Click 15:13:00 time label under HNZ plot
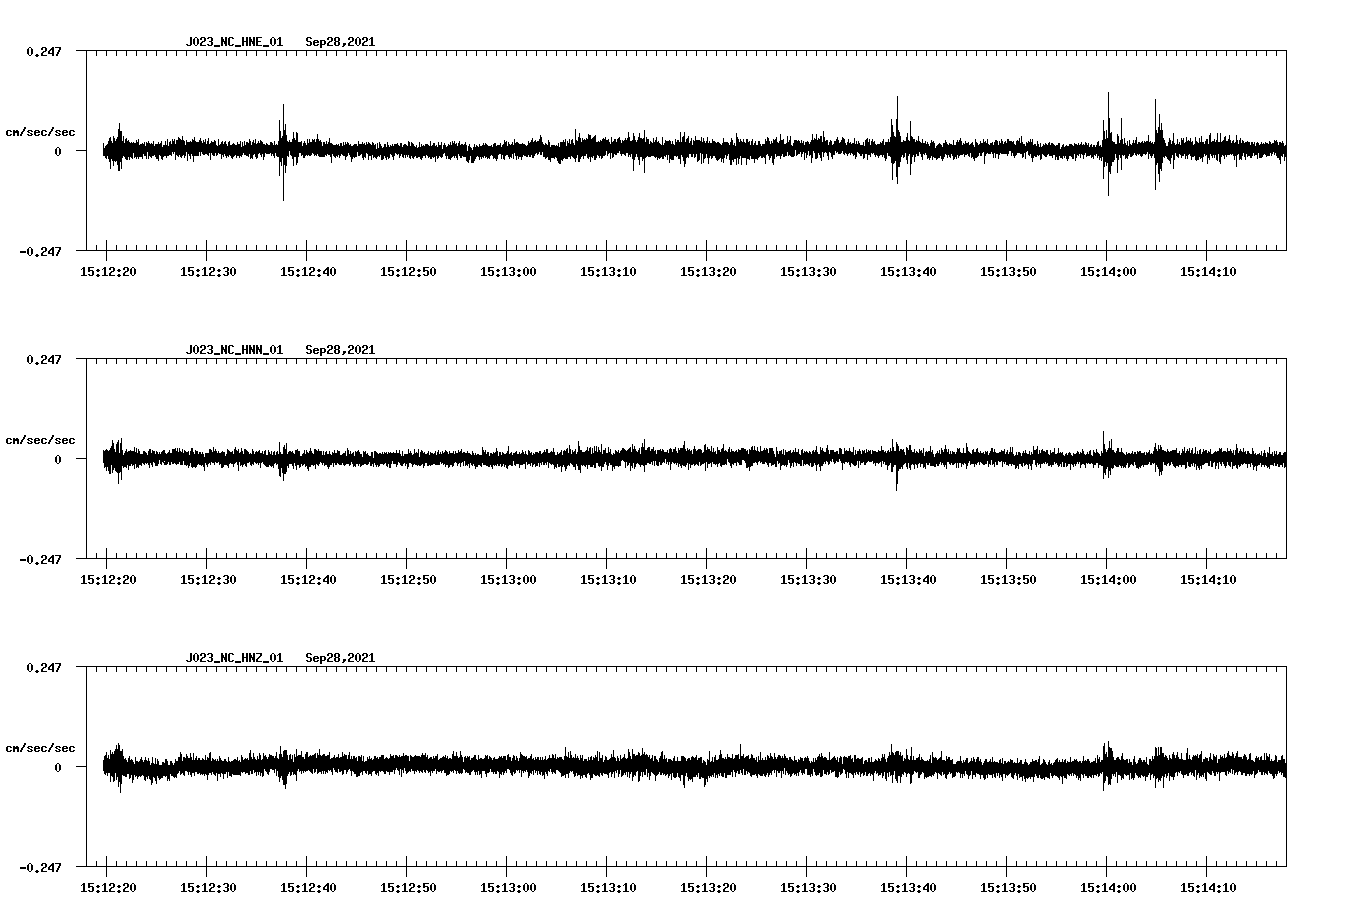The image size is (1358, 924). click(508, 888)
